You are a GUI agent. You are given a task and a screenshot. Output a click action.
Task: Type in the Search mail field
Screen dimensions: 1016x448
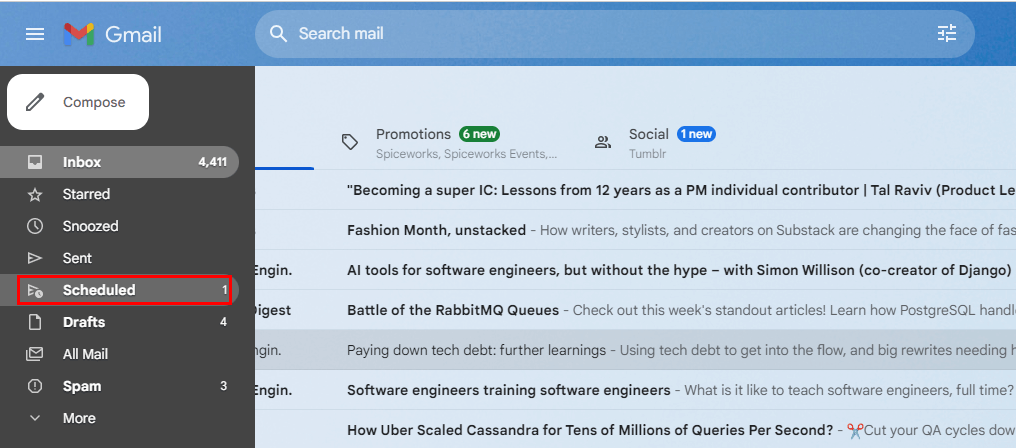(x=600, y=34)
